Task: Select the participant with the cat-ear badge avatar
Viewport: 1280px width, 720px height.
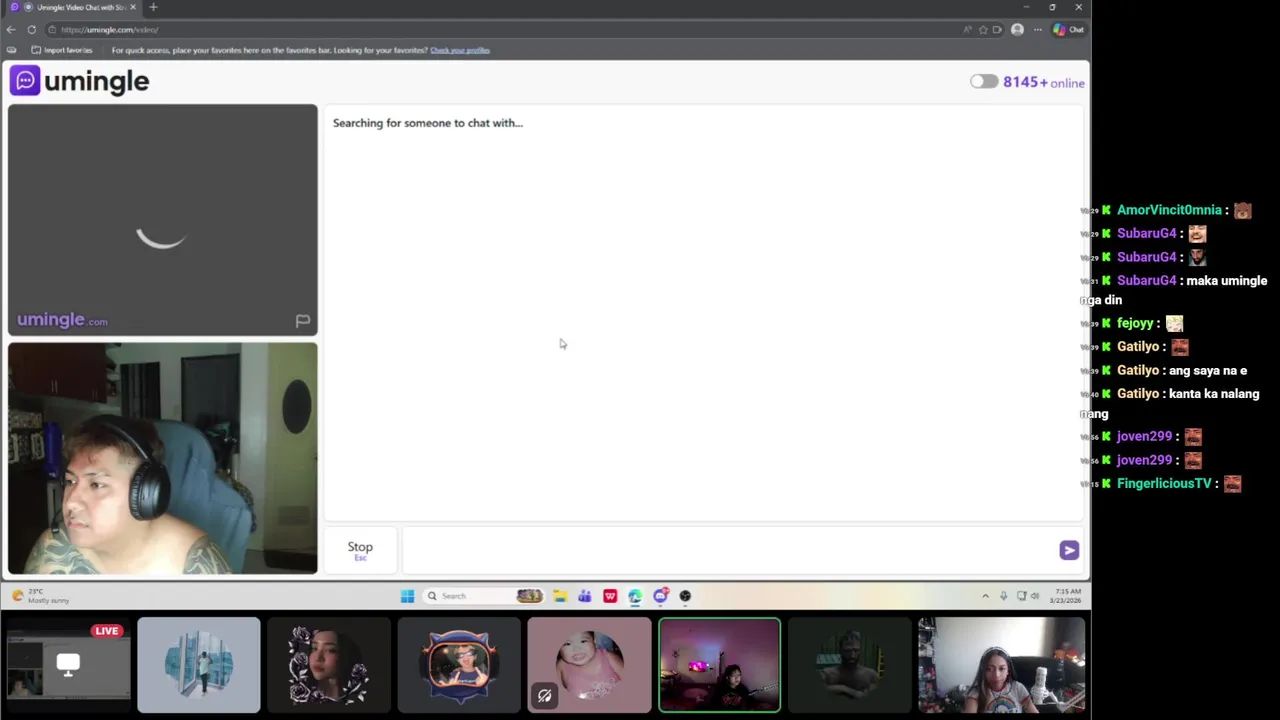Action: [x=459, y=665]
